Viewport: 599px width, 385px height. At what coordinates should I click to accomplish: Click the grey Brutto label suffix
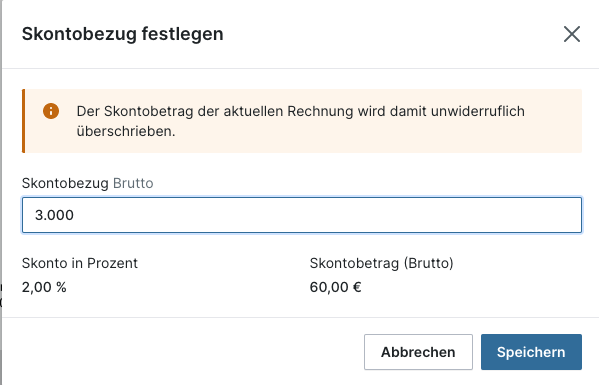133,183
